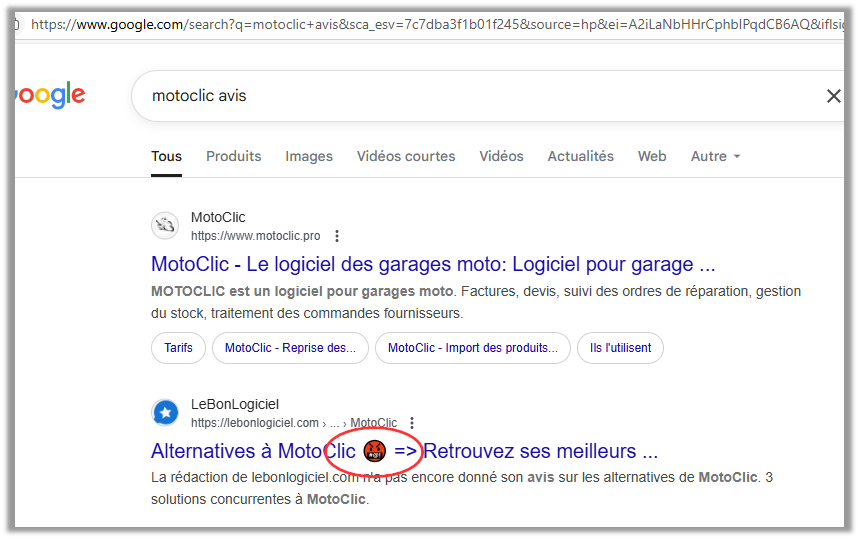
Task: Click the https://www.motoclic.pro URL text
Action: 255,236
